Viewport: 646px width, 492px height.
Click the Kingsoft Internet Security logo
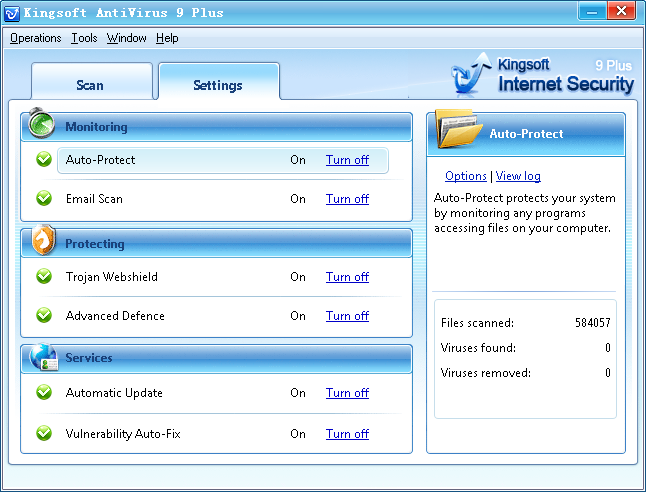point(542,75)
